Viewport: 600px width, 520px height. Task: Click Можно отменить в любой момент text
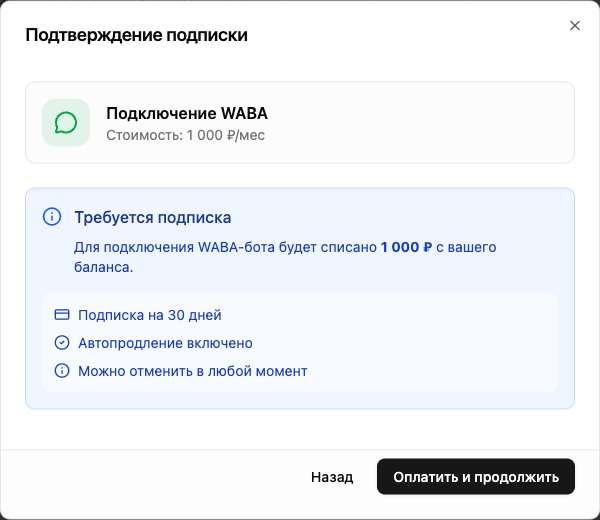pyautogui.click(x=192, y=371)
